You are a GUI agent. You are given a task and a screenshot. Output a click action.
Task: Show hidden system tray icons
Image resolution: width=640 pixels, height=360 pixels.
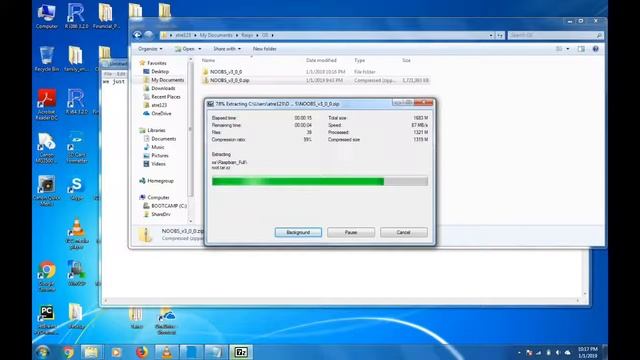[x=519, y=352]
